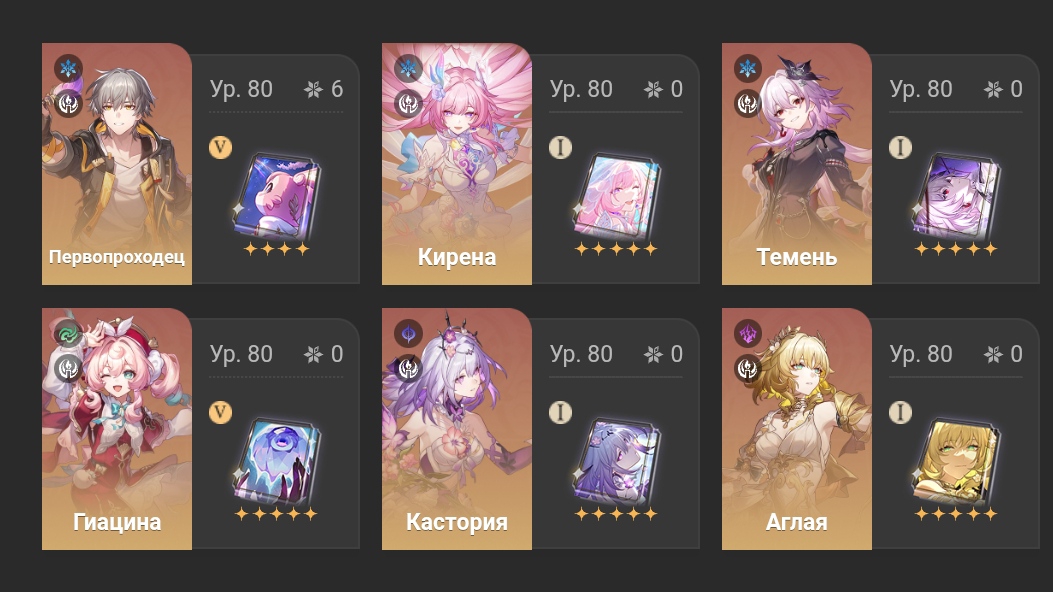Click the Remembrance path icon on Аглая card

point(747,368)
